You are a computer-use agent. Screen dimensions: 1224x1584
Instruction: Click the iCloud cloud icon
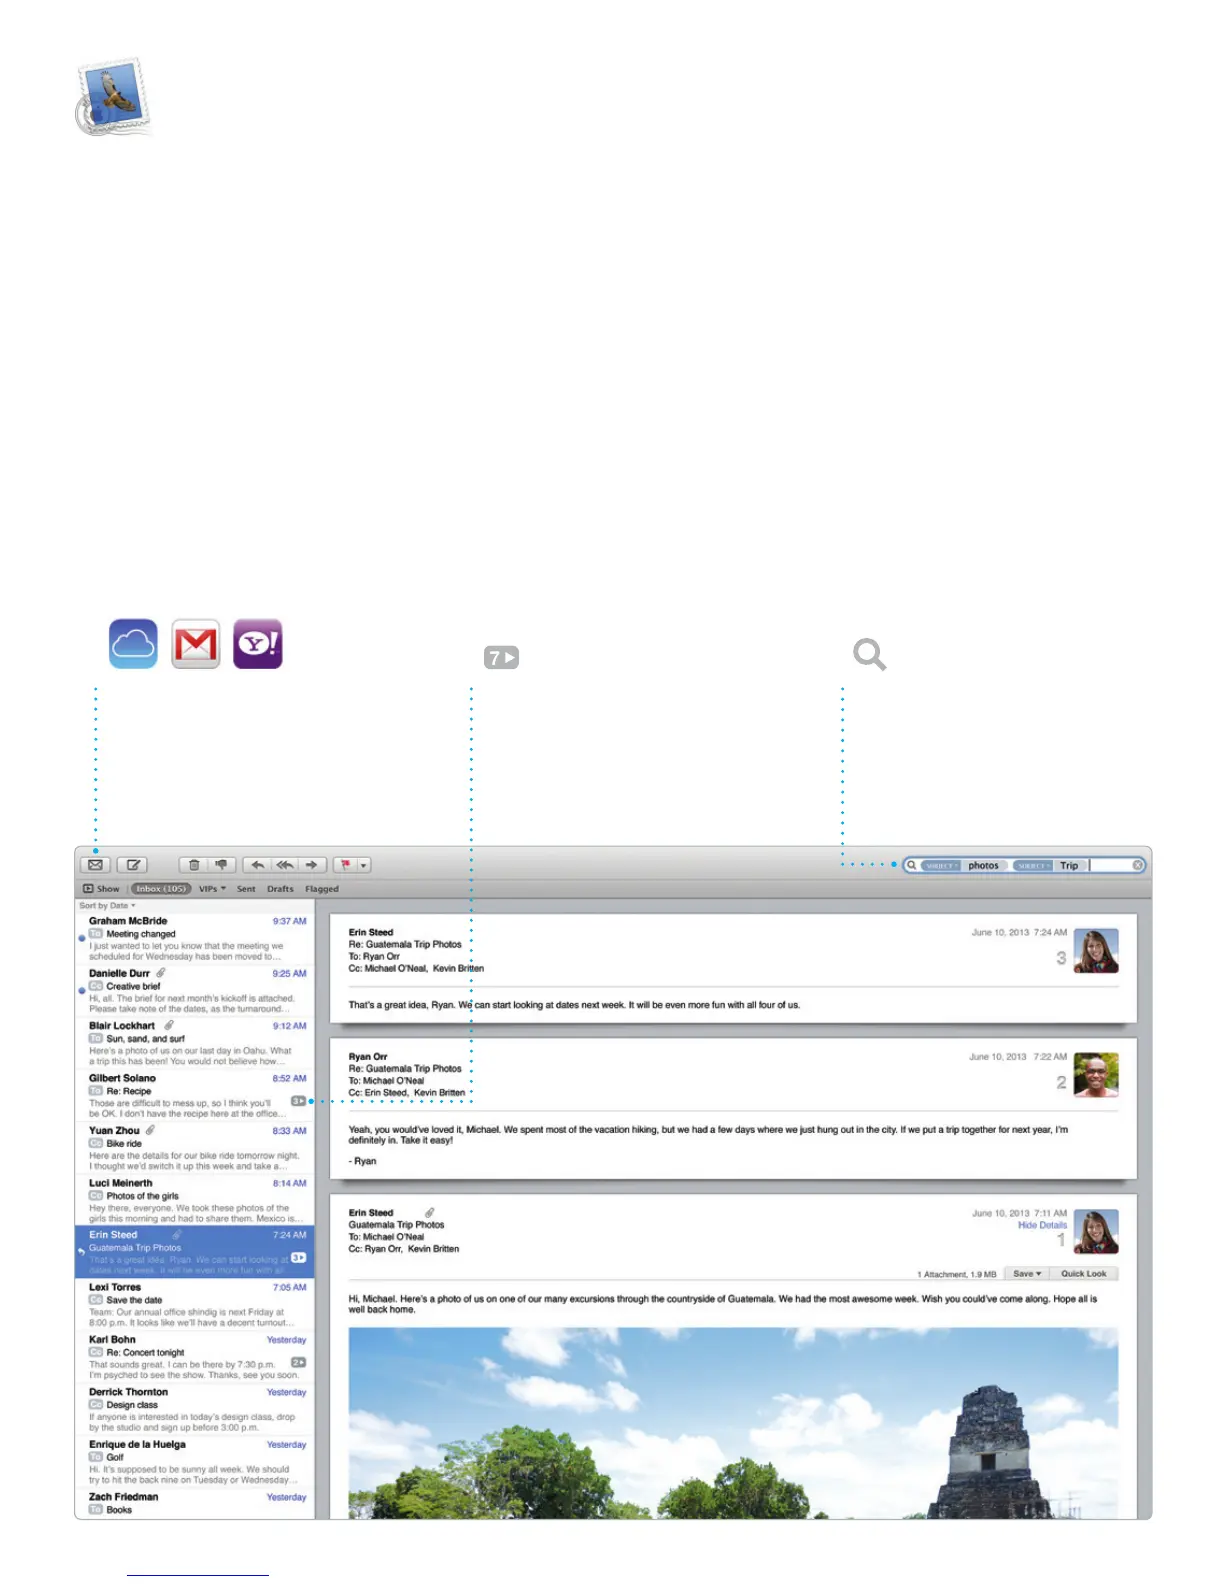(133, 643)
